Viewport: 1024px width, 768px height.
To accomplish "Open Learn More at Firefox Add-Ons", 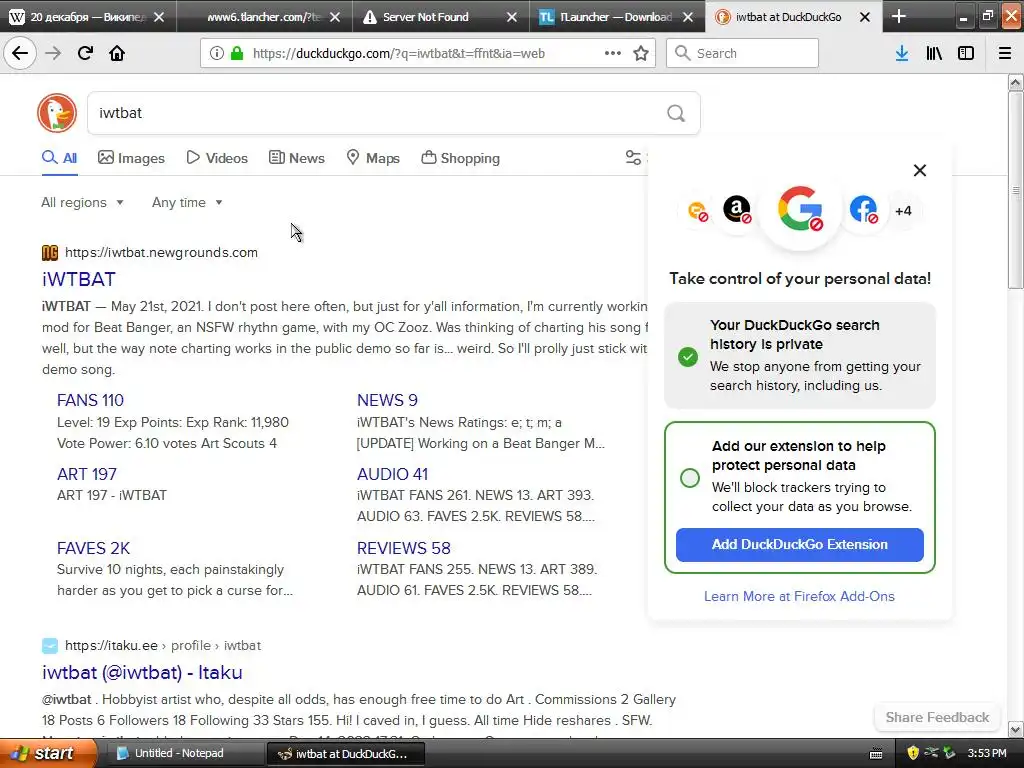I will [799, 596].
